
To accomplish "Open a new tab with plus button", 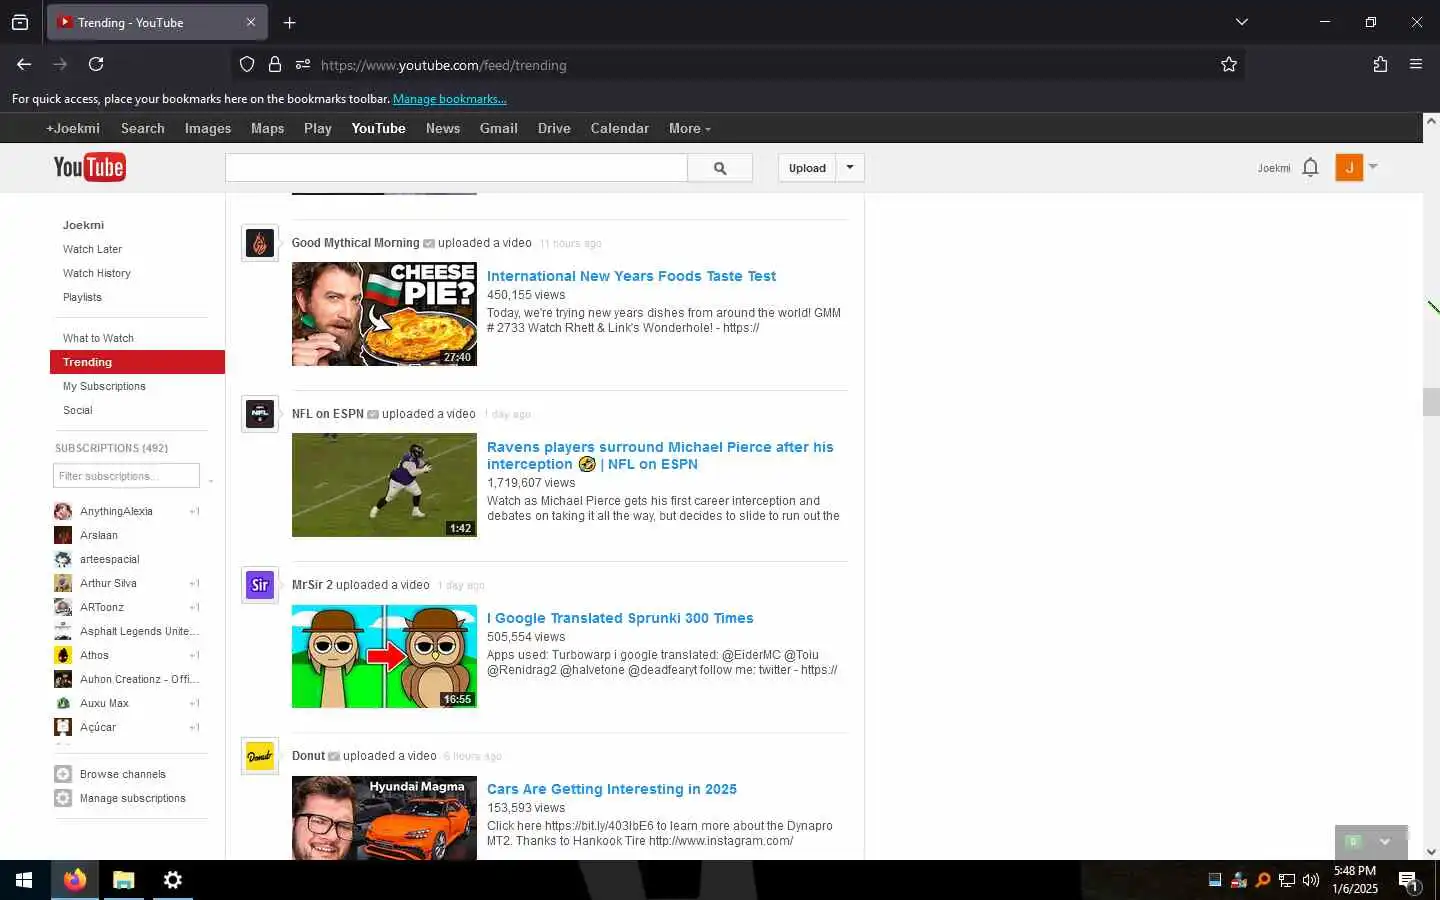I will pyautogui.click(x=289, y=22).
